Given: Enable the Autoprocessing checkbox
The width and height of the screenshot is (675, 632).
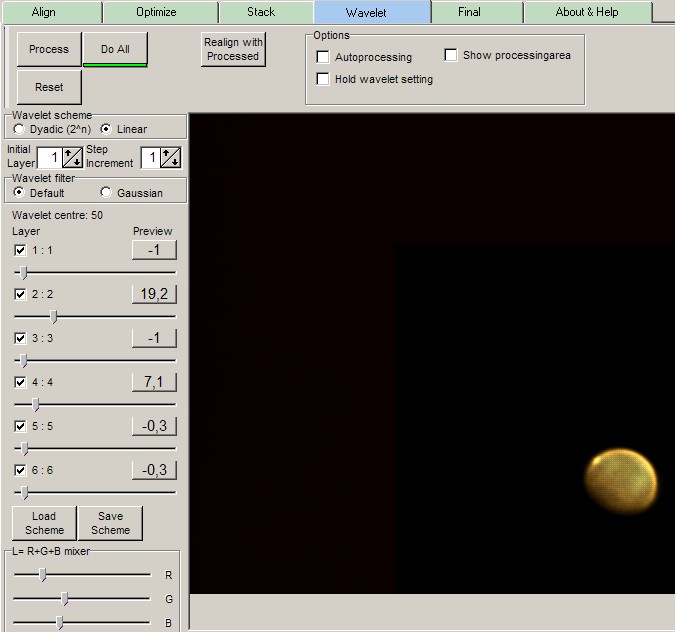Looking at the screenshot, I should click(x=323, y=58).
